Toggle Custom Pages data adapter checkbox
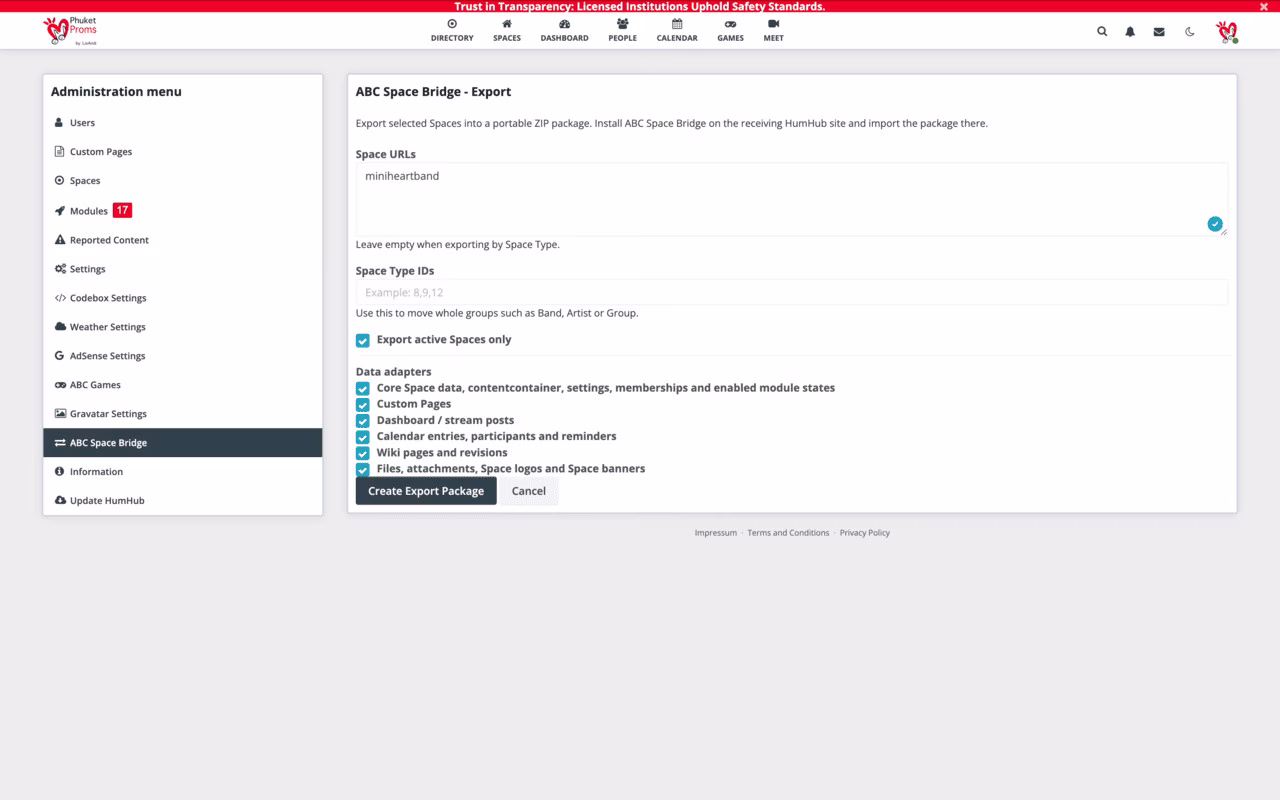This screenshot has width=1280, height=800. click(363, 404)
